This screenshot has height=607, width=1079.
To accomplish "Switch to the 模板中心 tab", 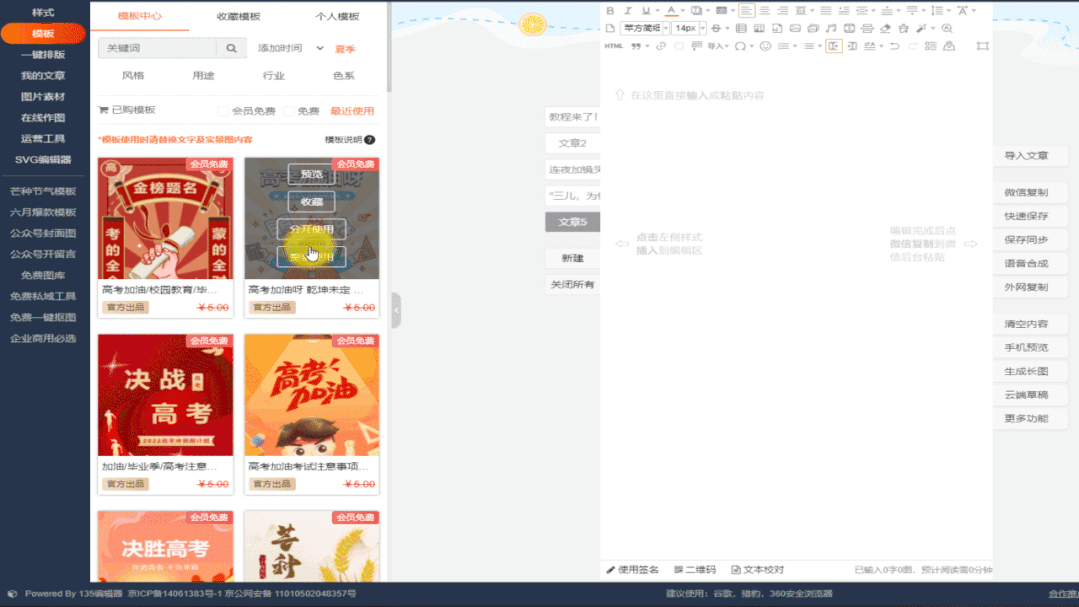I will (x=140, y=16).
